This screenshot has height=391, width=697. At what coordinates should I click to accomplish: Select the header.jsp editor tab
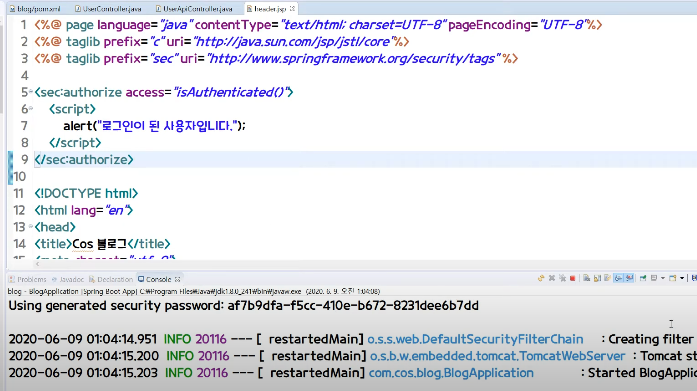click(270, 9)
